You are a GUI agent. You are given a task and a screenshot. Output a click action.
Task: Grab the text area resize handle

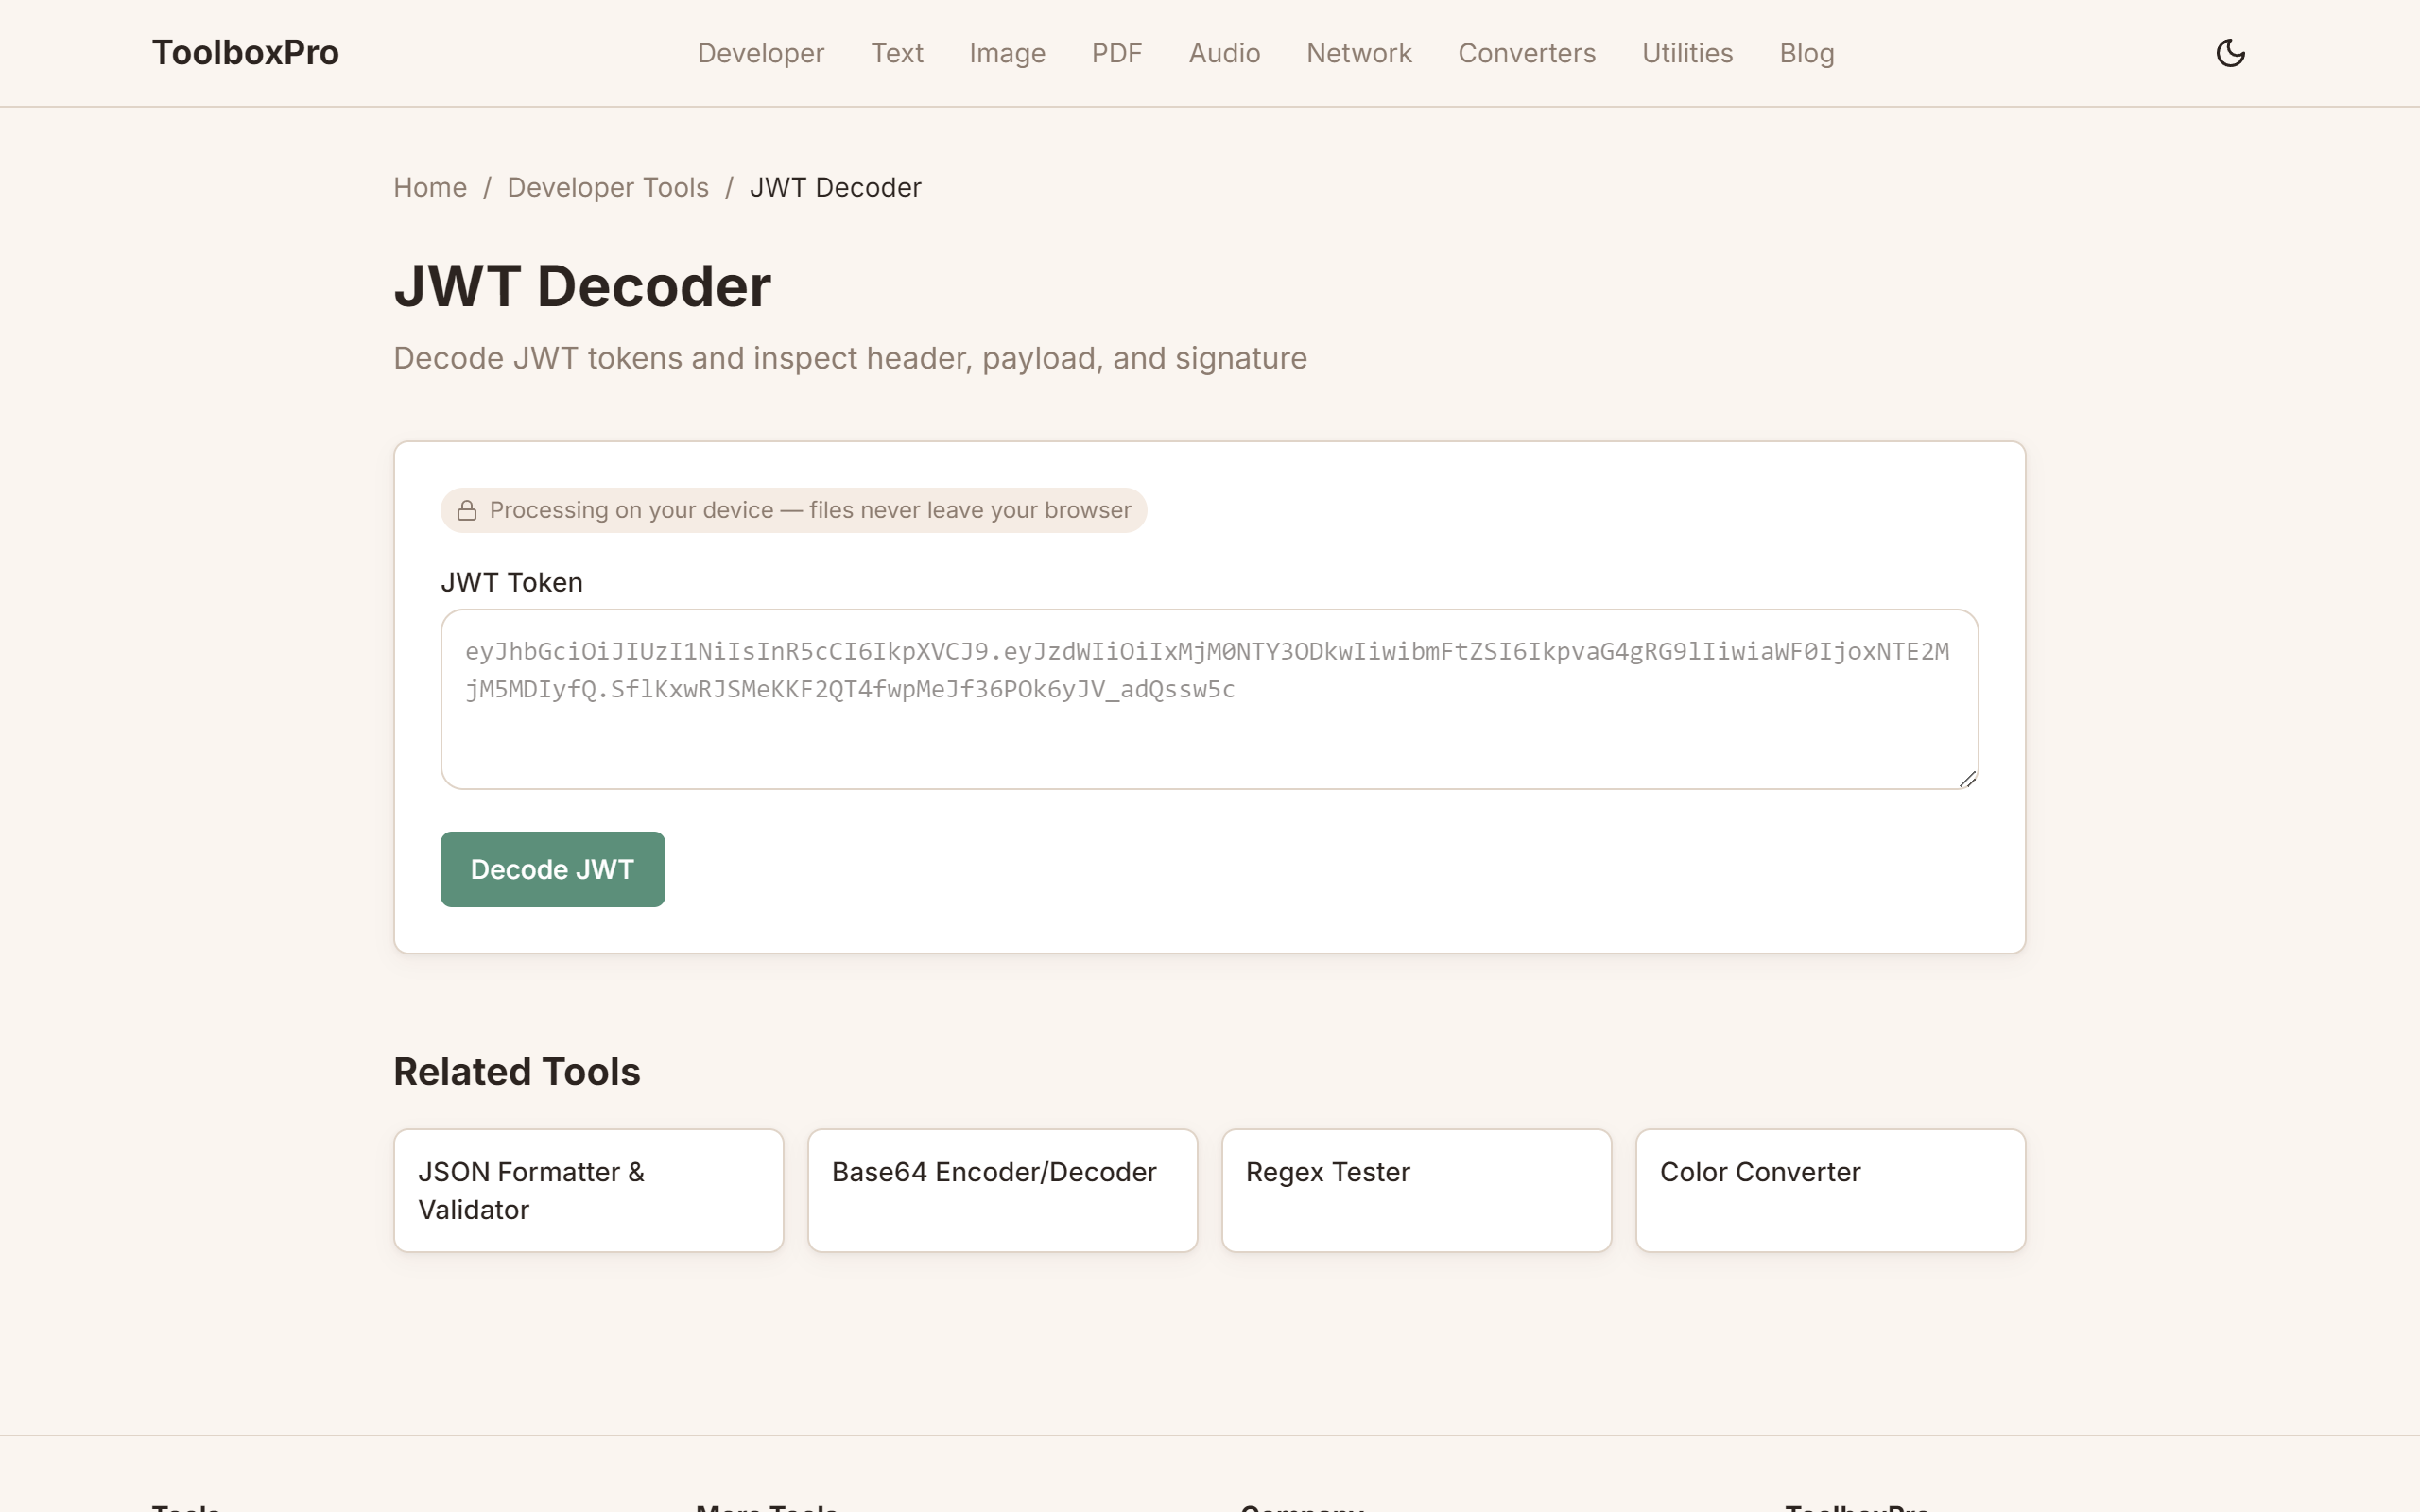tap(1967, 779)
